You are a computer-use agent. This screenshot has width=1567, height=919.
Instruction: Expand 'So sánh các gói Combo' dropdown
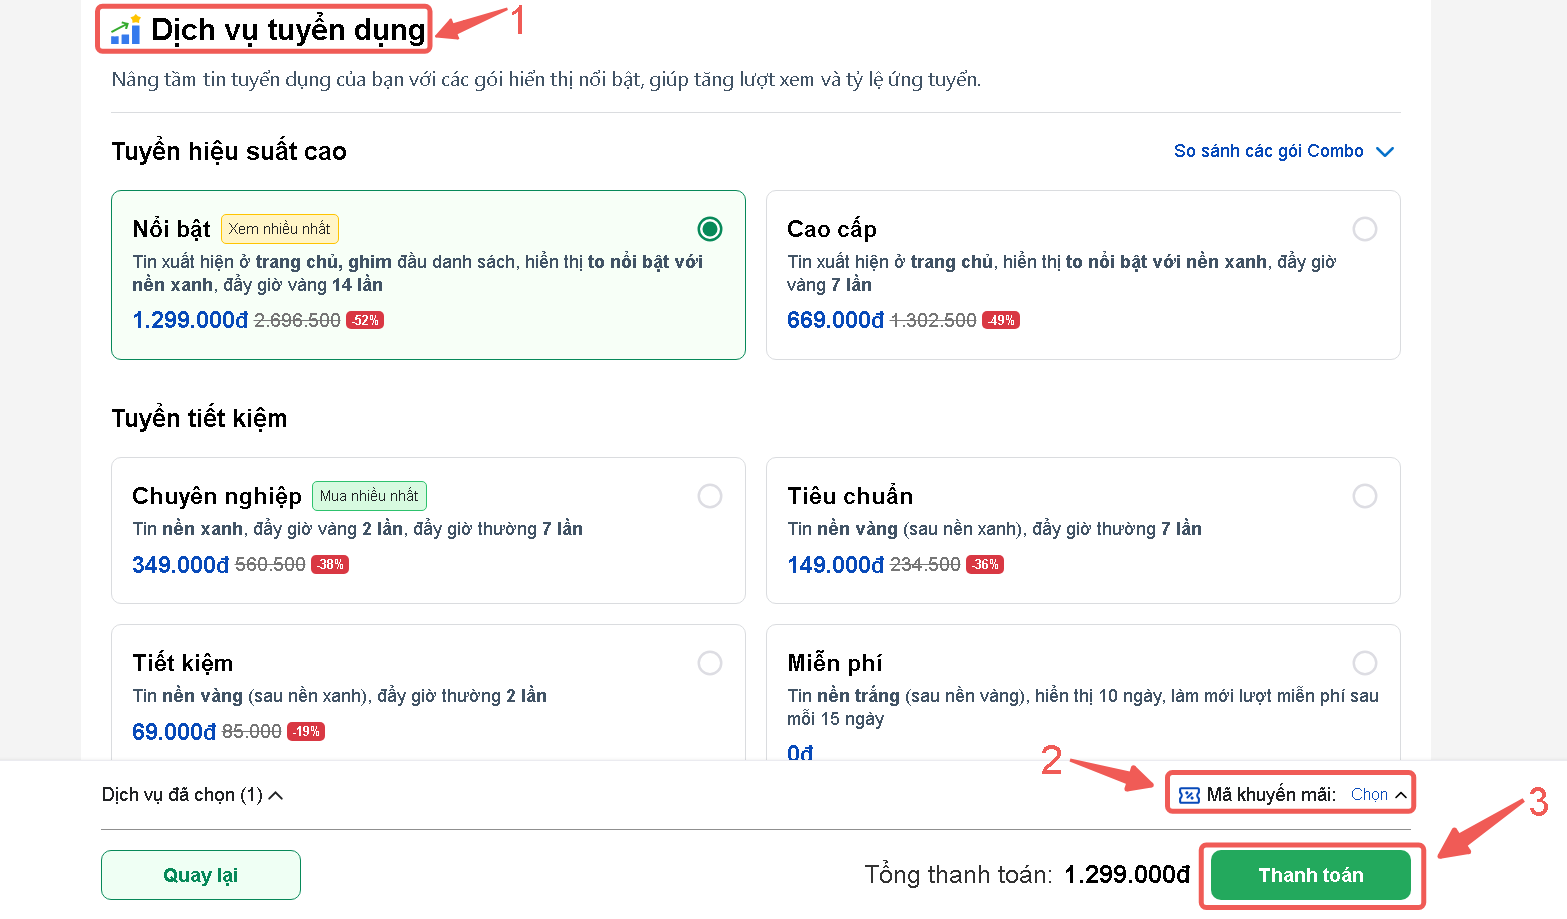click(x=1283, y=151)
